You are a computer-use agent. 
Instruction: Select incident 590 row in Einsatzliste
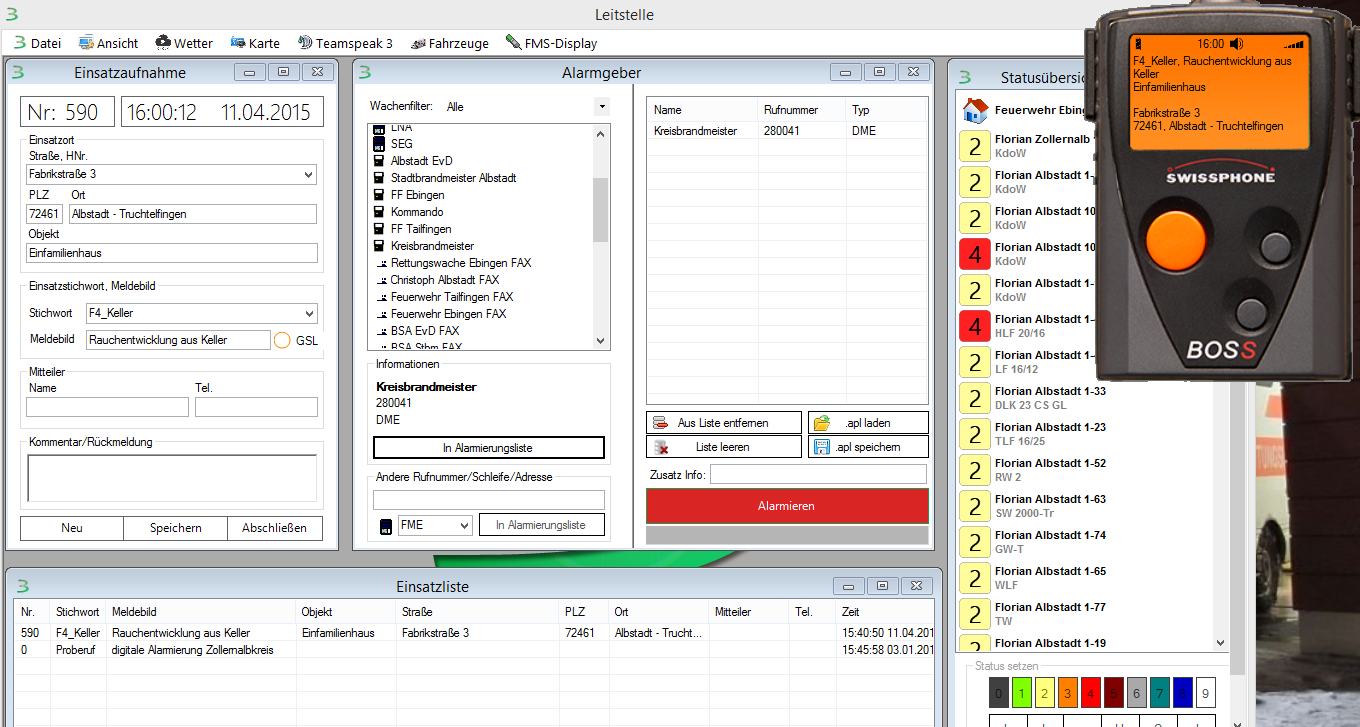click(x=300, y=633)
